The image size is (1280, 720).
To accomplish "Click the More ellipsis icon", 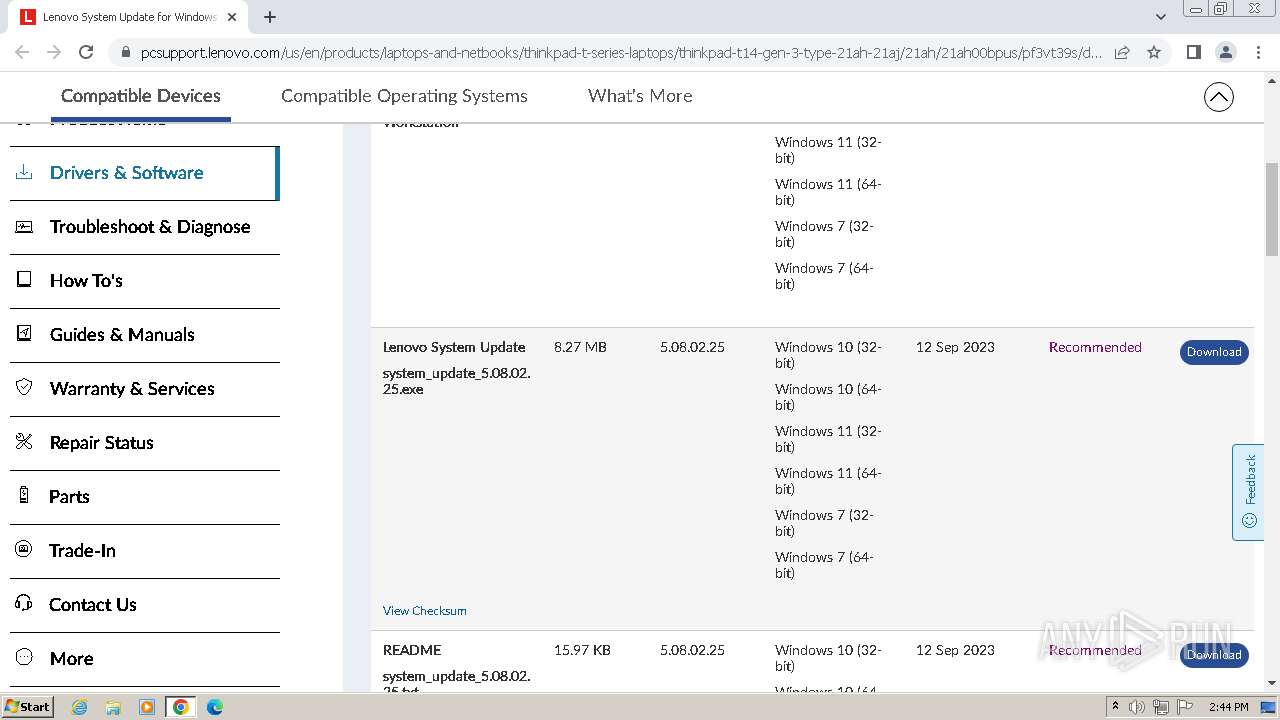I will pyautogui.click(x=24, y=658).
